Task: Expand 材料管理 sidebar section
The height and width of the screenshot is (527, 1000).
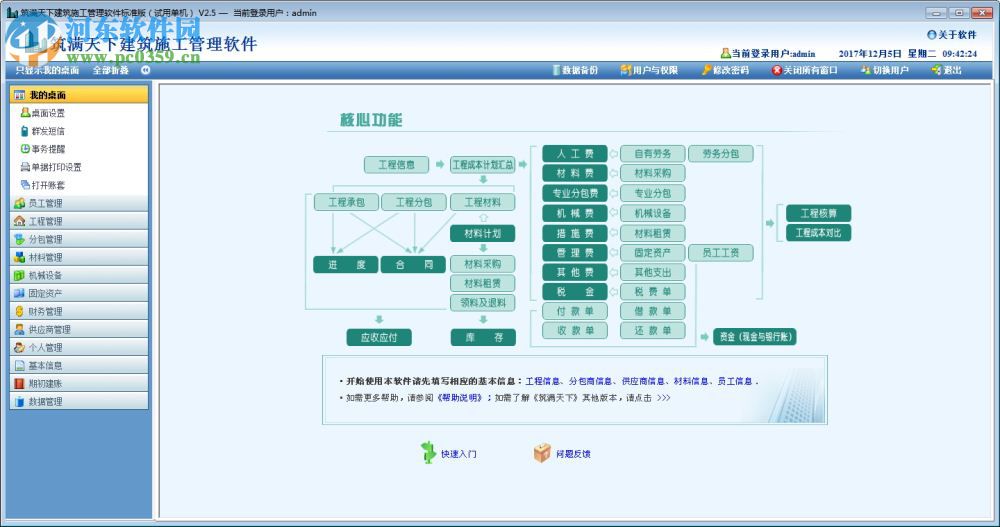Action: point(79,257)
